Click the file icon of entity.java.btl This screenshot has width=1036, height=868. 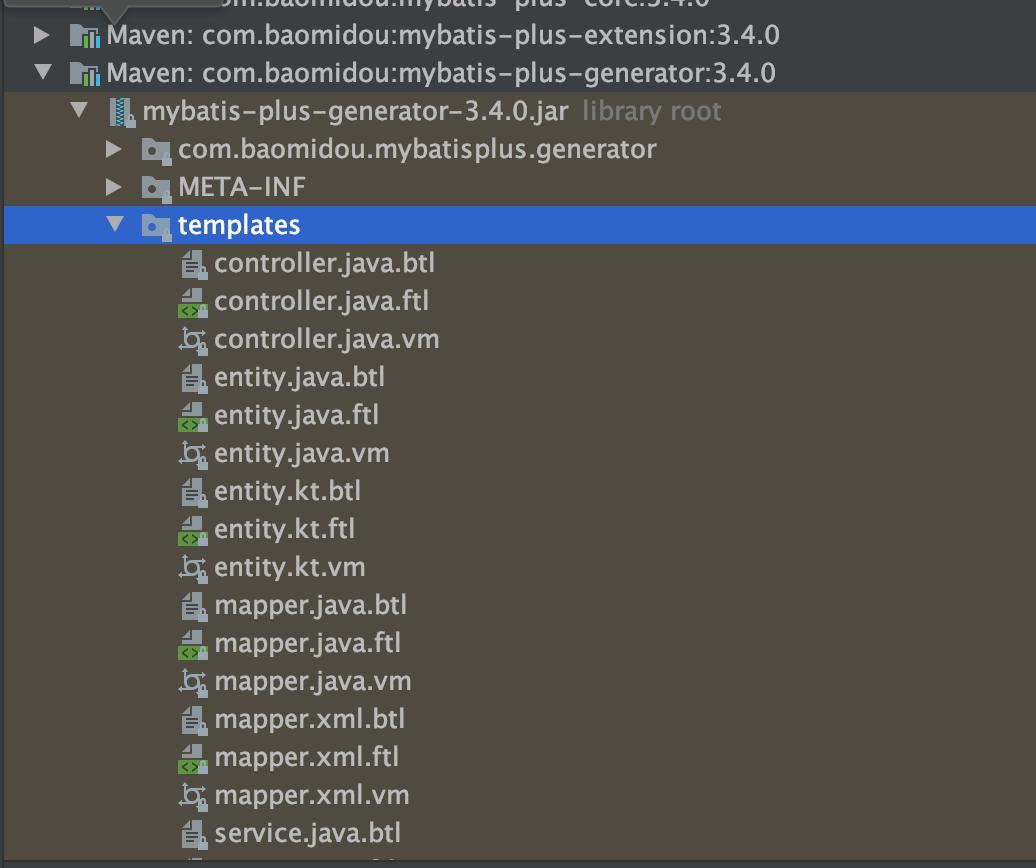point(194,379)
